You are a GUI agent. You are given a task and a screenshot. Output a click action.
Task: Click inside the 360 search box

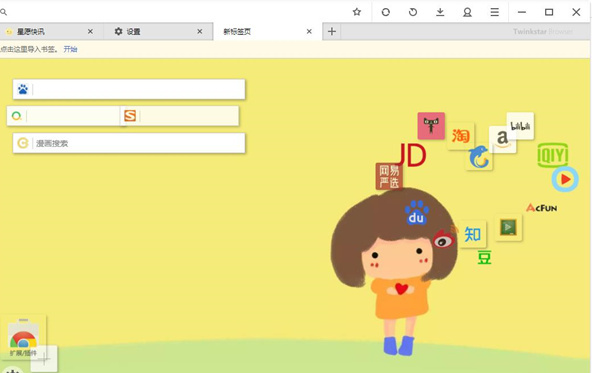point(63,116)
